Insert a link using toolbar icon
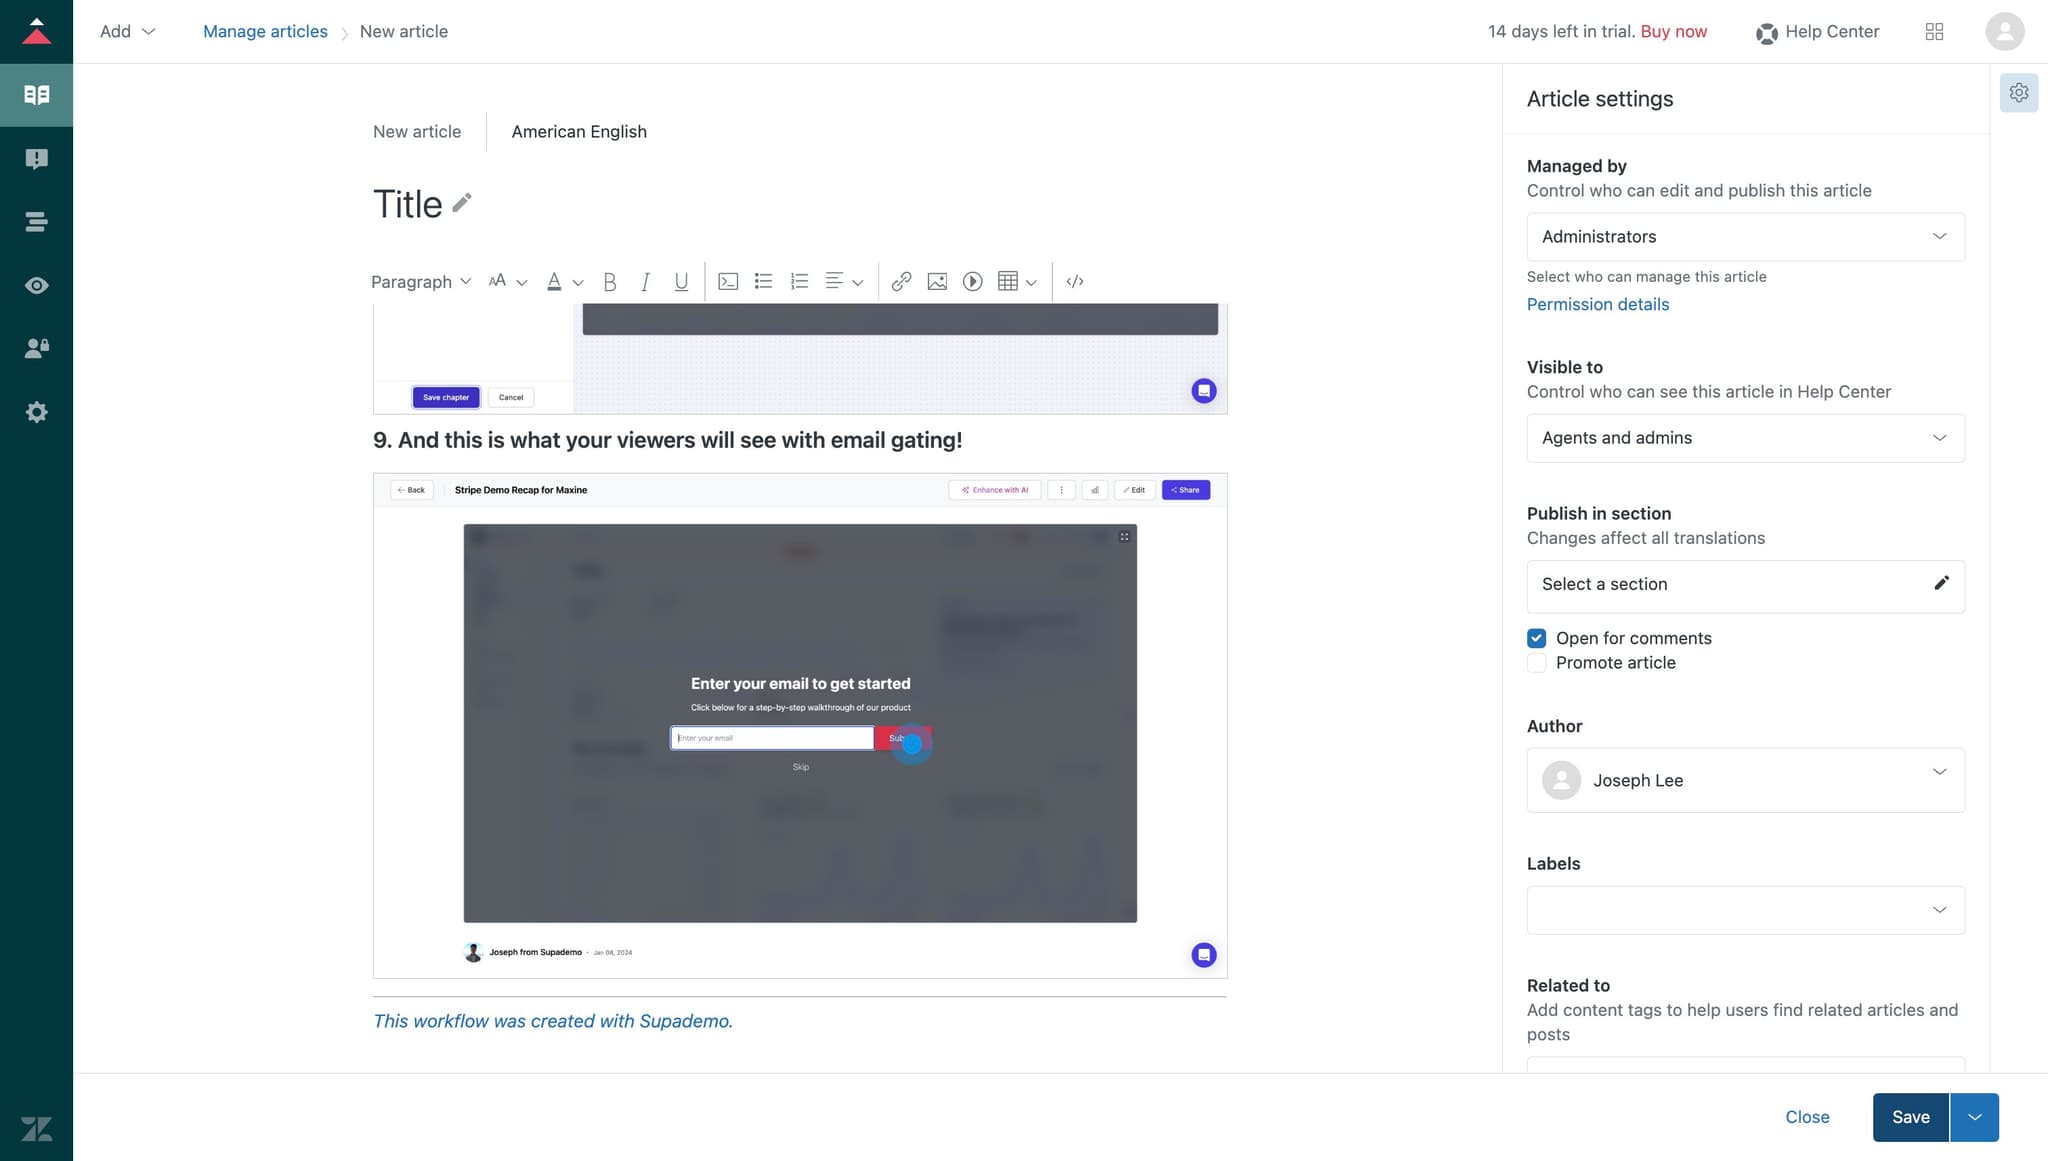Image resolution: width=2048 pixels, height=1161 pixels. click(901, 282)
